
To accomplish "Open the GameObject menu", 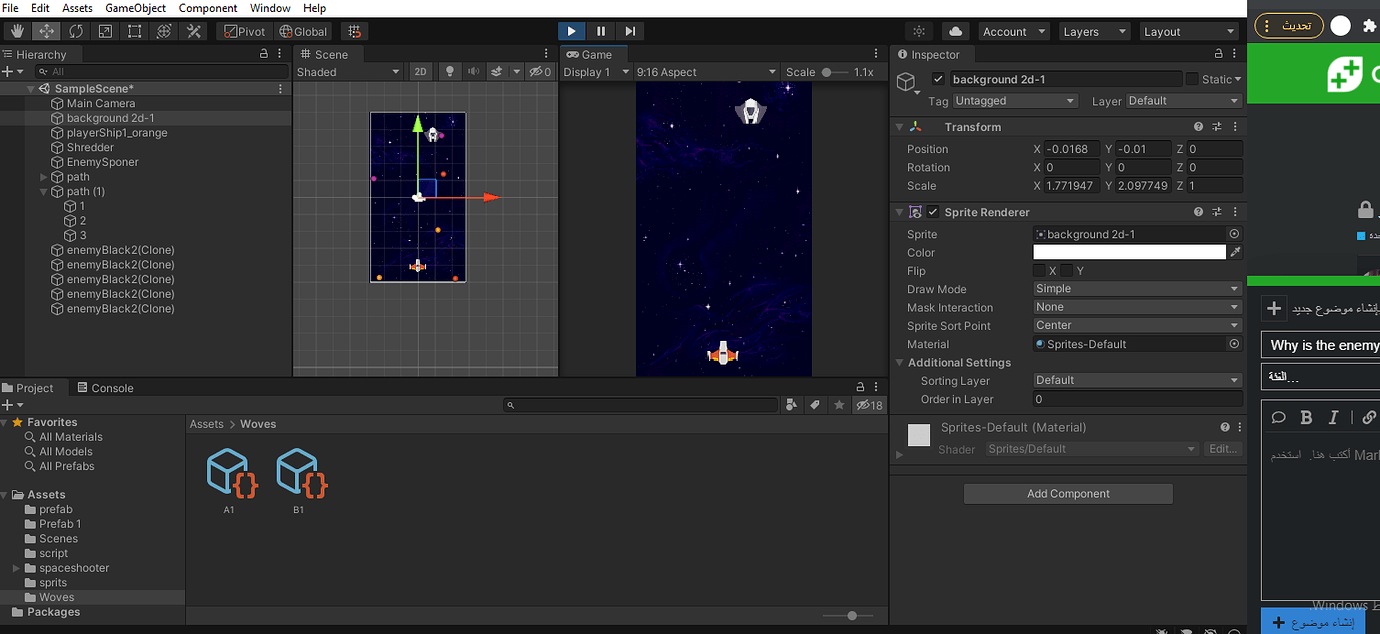I will coord(135,8).
